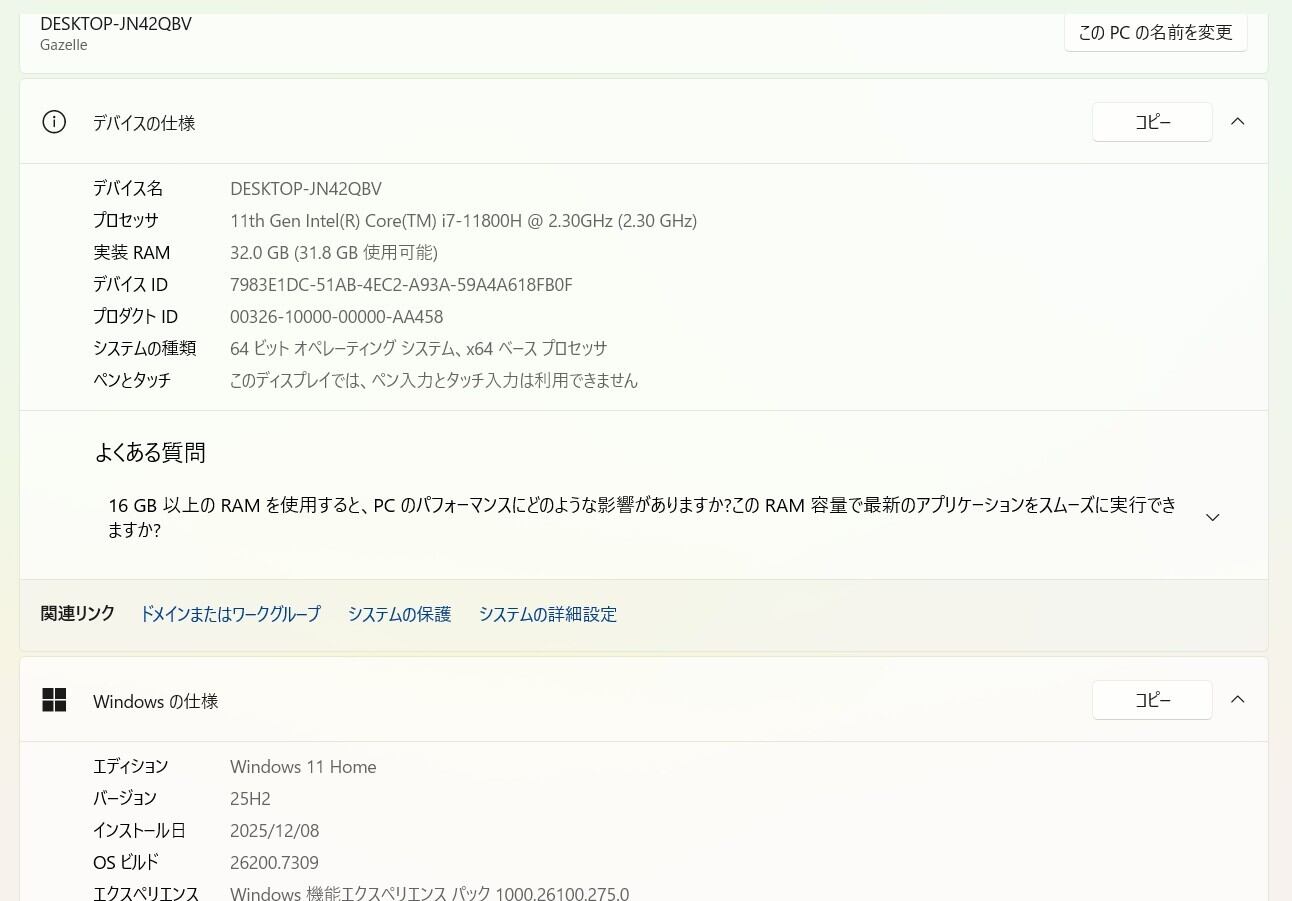This screenshot has height=901, width=1292.
Task: Click the プロセッサ label
Action: pyautogui.click(x=126, y=221)
